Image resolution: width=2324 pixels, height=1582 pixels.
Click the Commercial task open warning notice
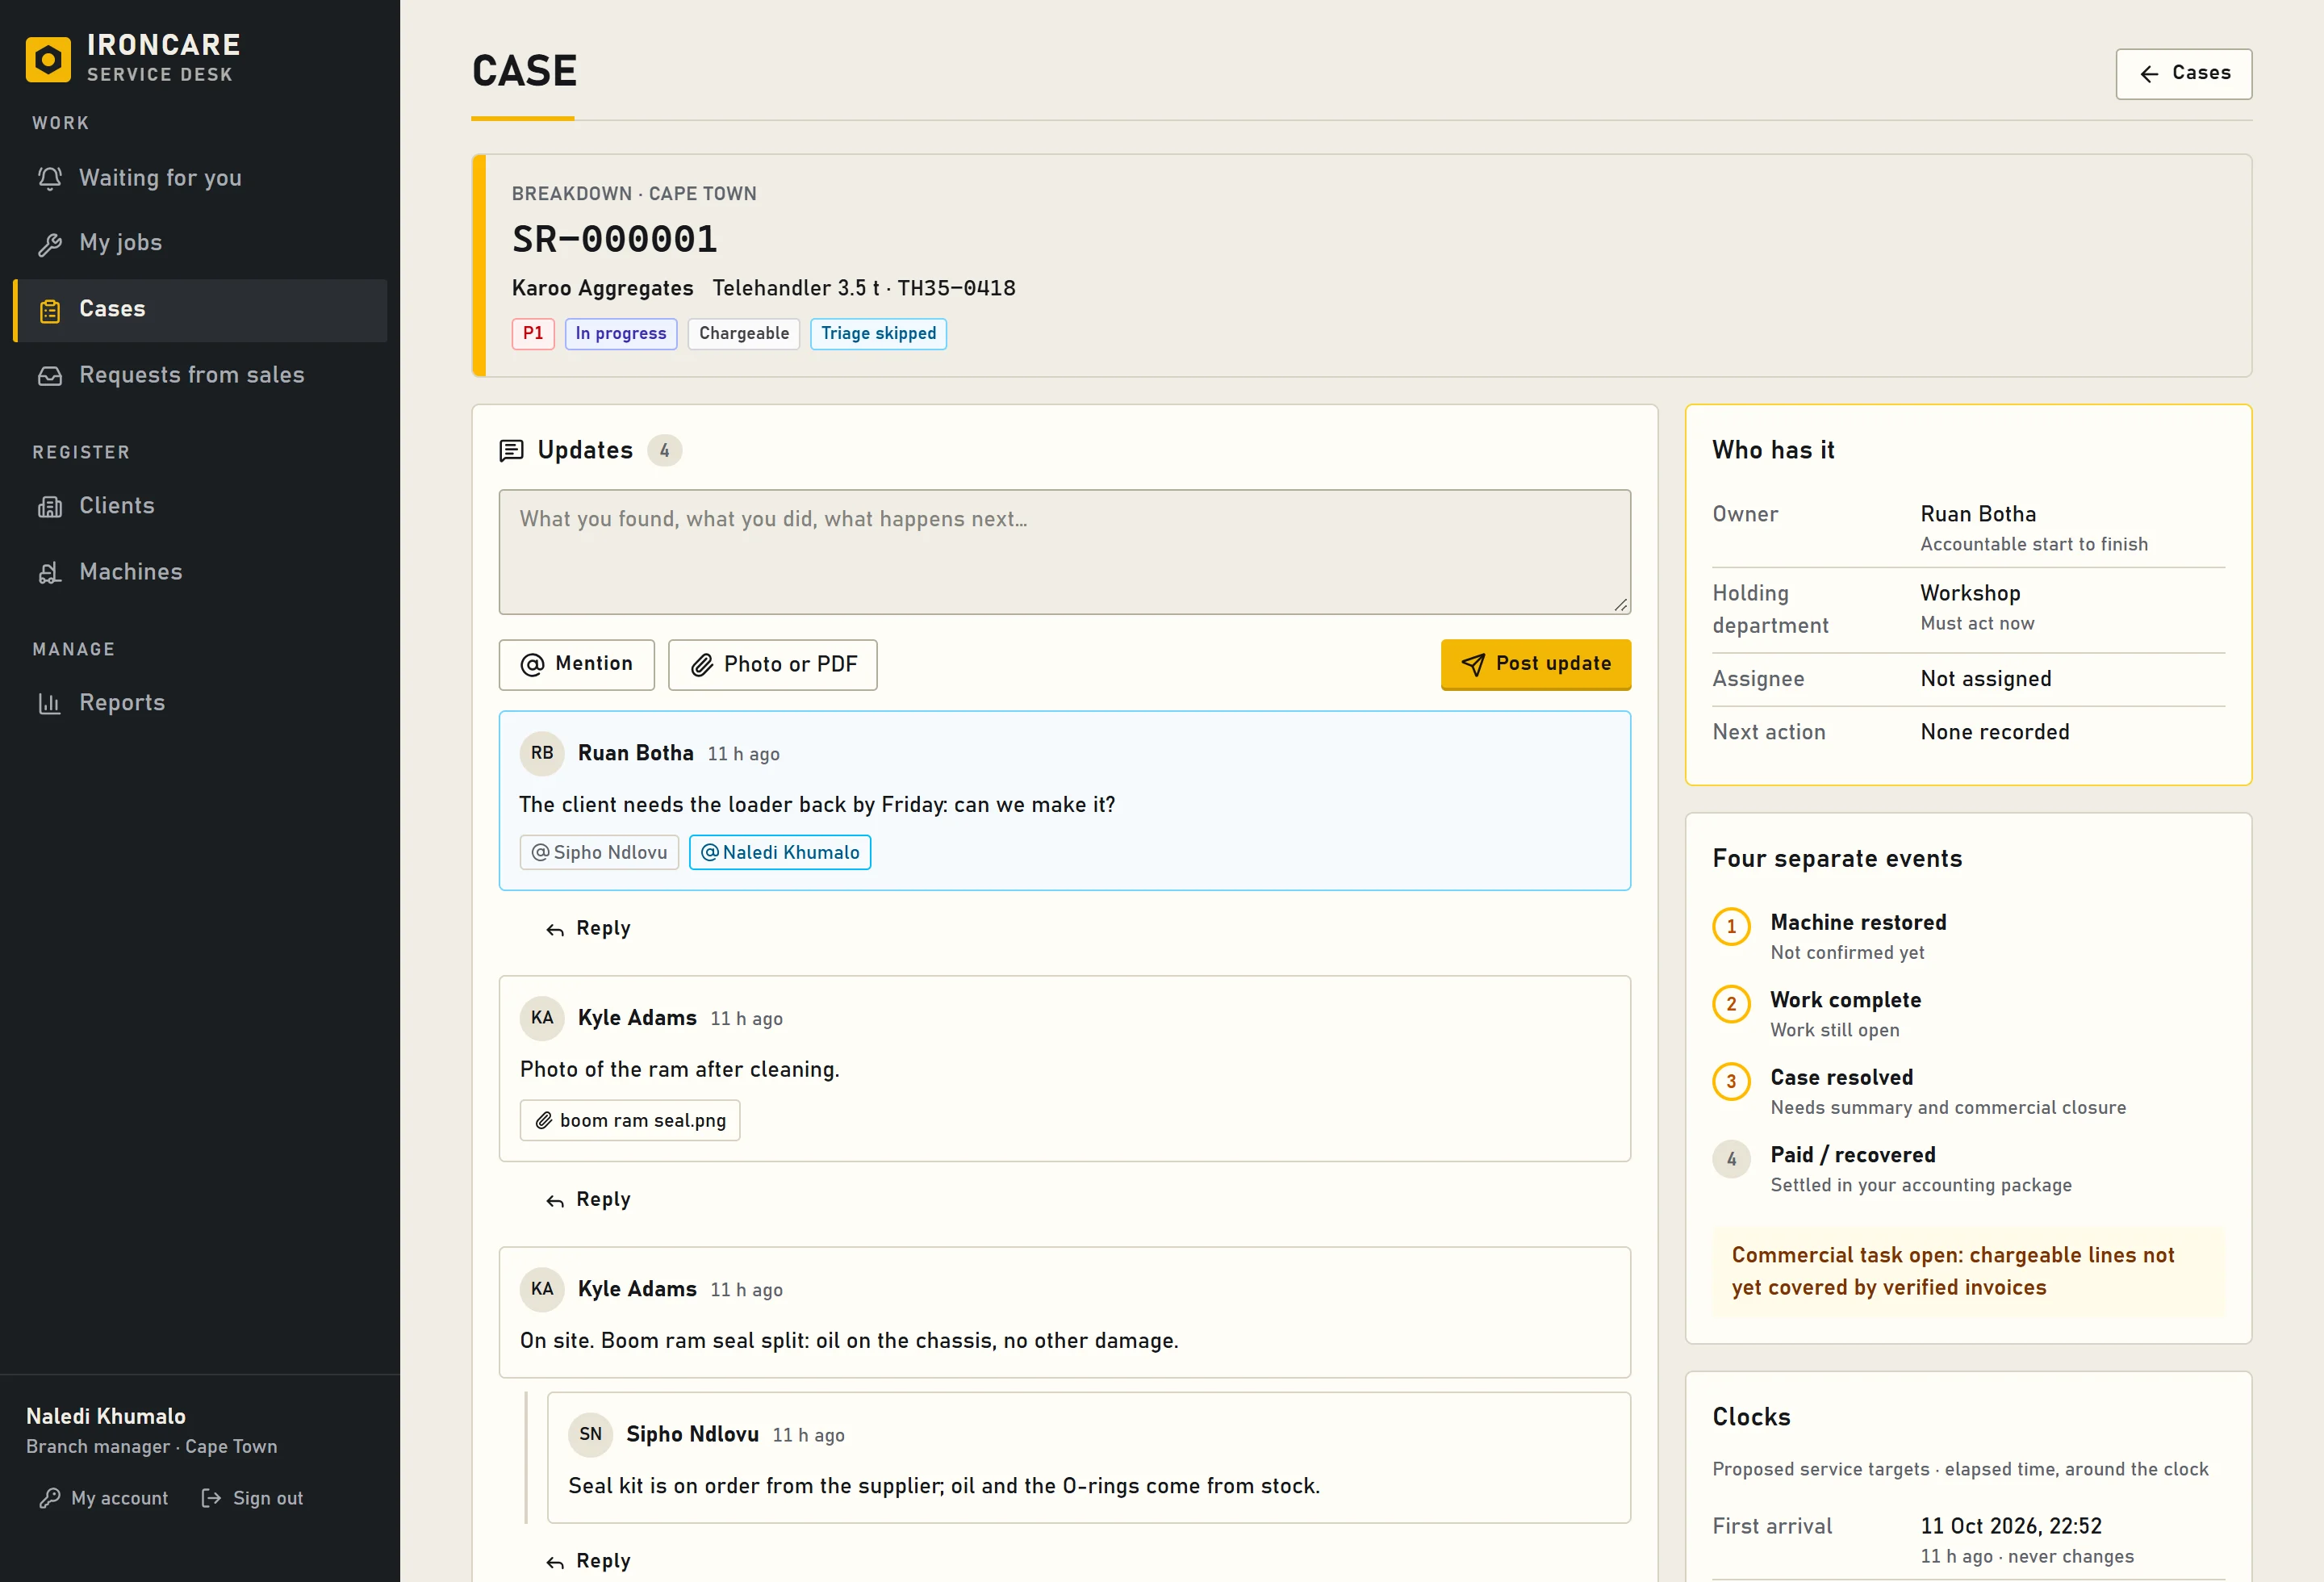(x=1969, y=1272)
